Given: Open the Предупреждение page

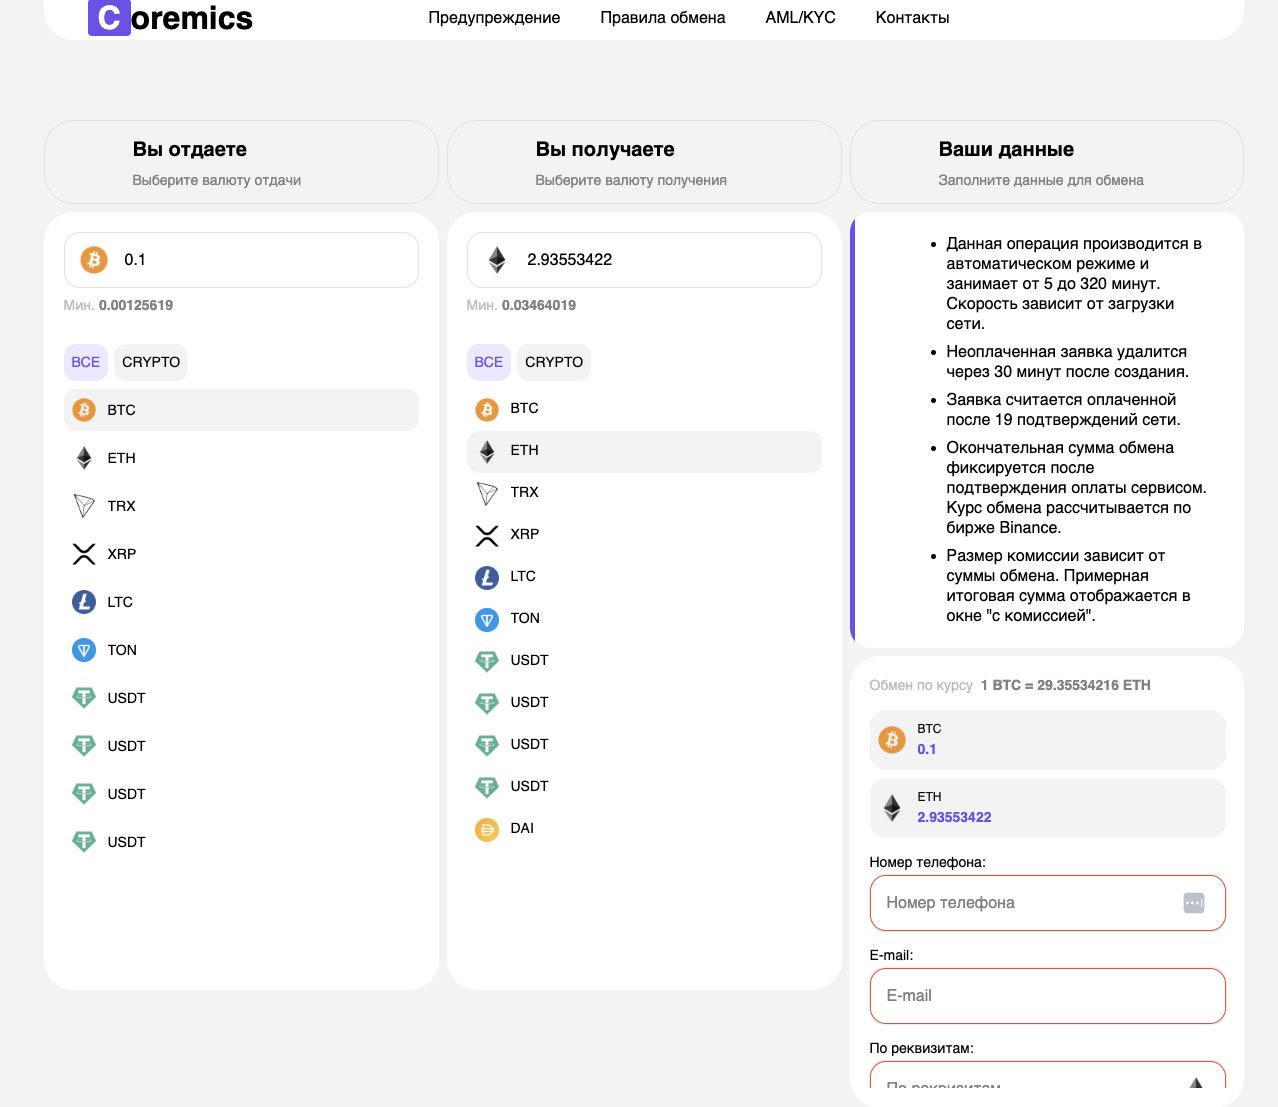Looking at the screenshot, I should pyautogui.click(x=494, y=18).
